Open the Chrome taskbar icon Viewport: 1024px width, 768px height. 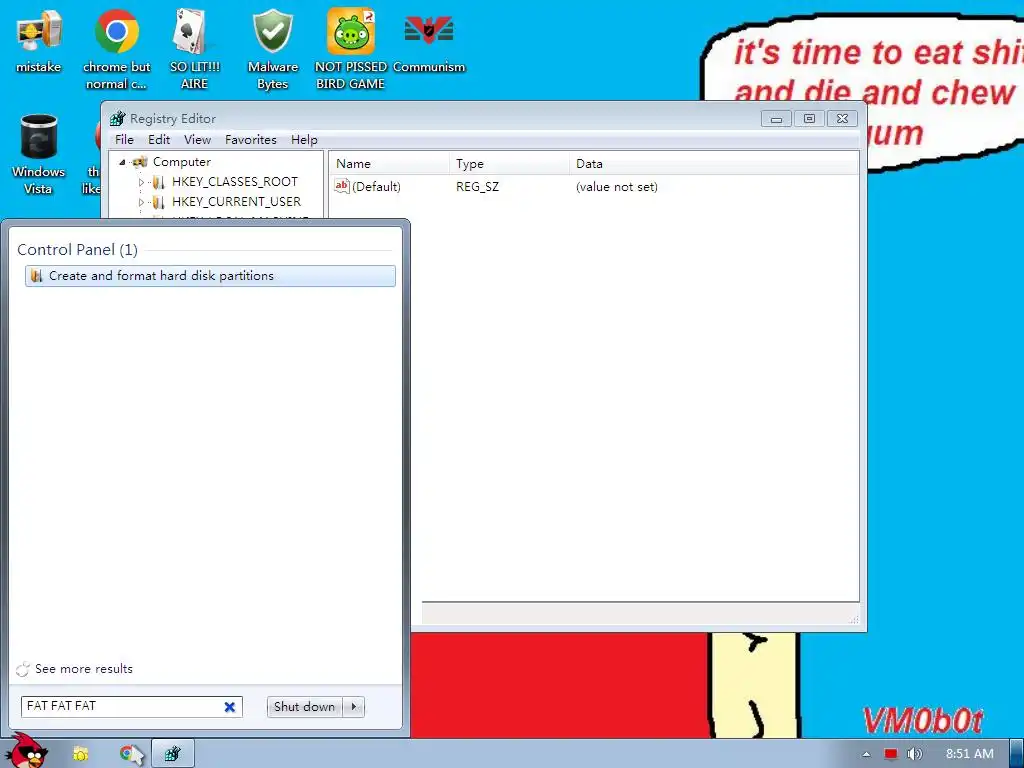click(131, 754)
